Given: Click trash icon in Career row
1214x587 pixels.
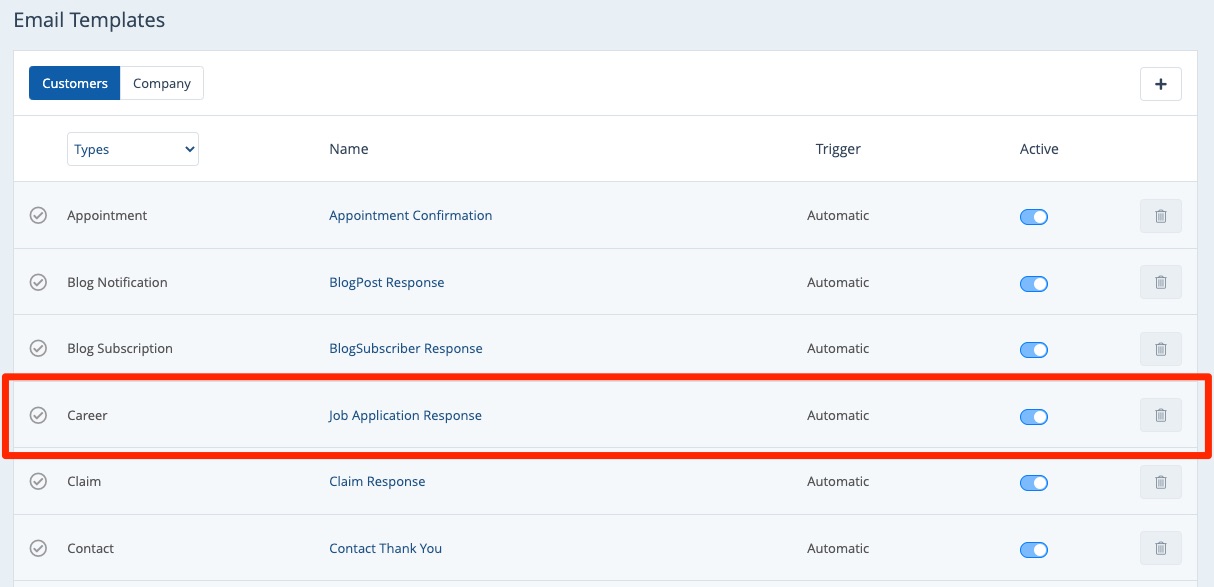Looking at the screenshot, I should [1160, 415].
